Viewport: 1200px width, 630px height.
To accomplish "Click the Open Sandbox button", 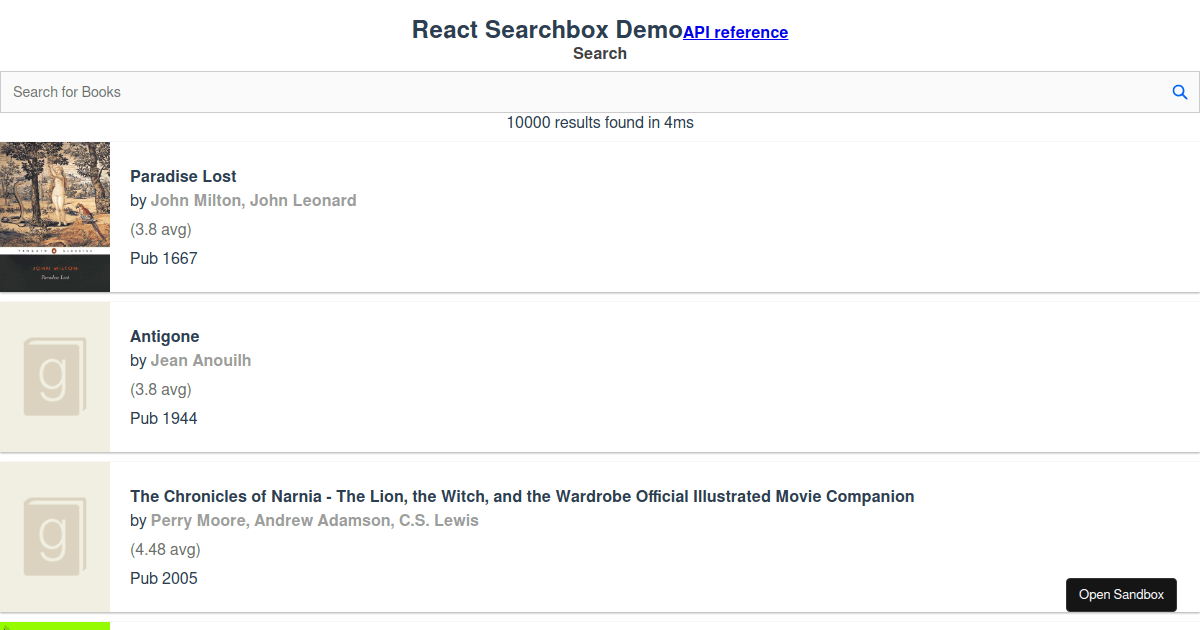I will tap(1121, 594).
